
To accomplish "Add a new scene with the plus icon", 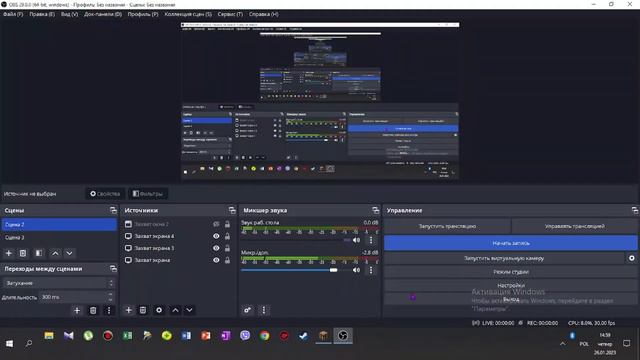I will coord(9,253).
